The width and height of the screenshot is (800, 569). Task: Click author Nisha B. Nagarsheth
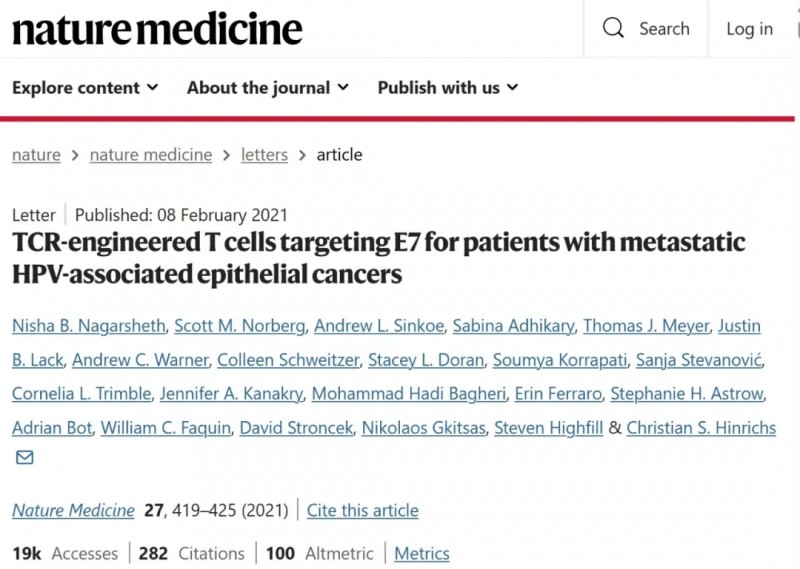click(86, 326)
